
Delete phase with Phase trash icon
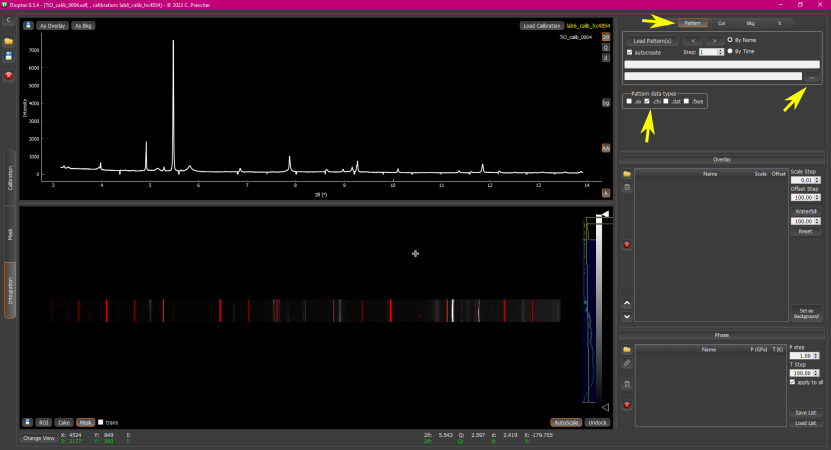click(626, 384)
